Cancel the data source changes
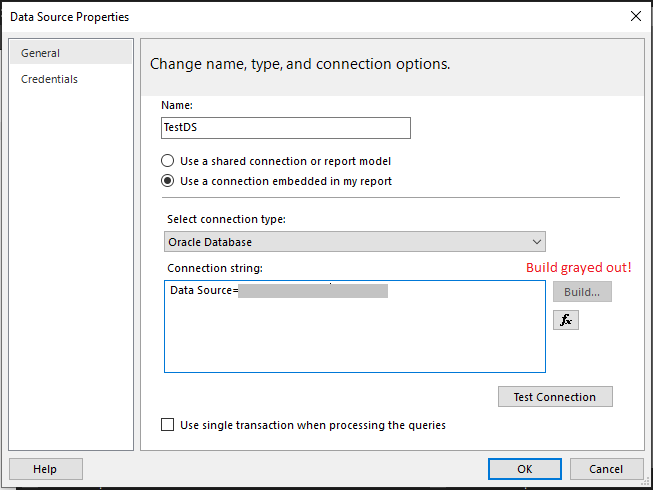This screenshot has height=490, width=653. 606,469
